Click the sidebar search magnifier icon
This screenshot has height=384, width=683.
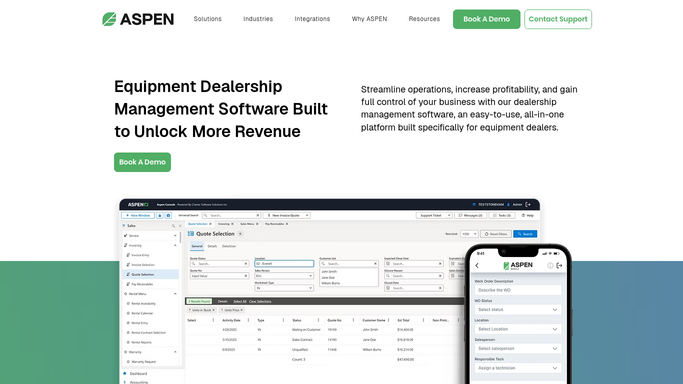coord(173,226)
